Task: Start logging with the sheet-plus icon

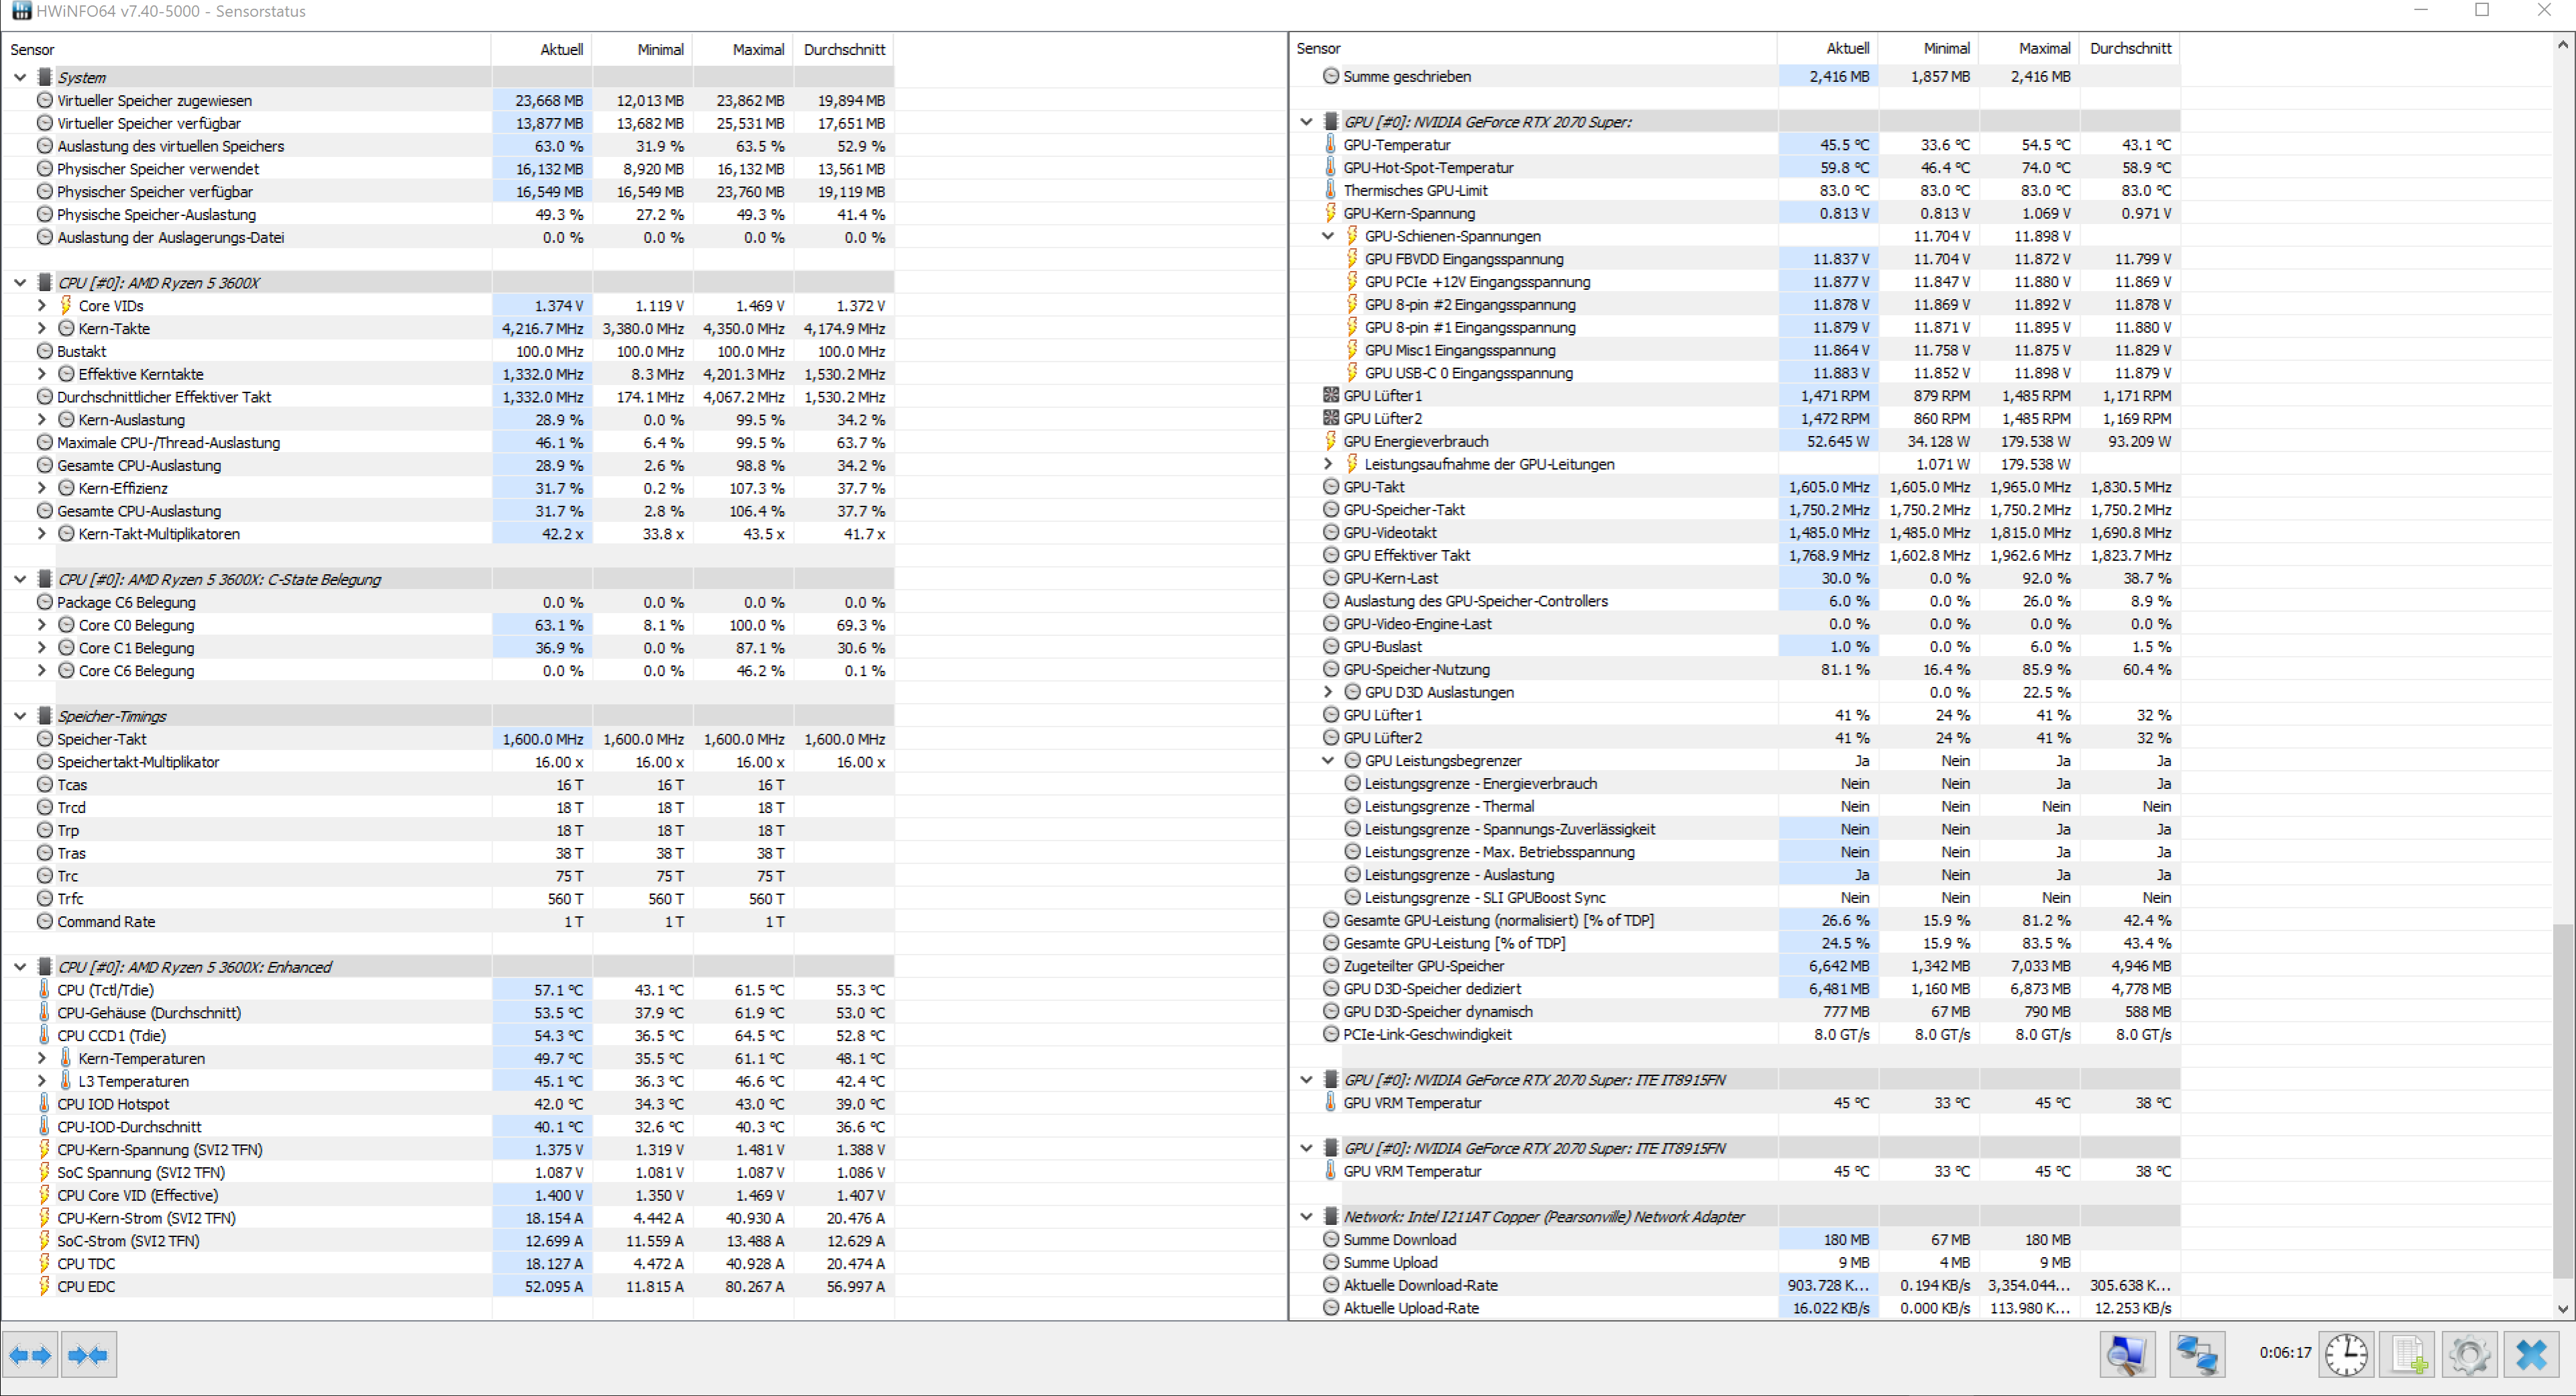Action: [2408, 1355]
